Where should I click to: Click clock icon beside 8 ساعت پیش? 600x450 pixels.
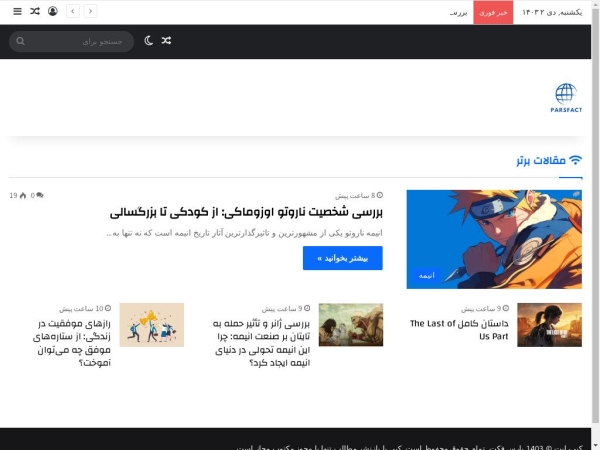pyautogui.click(x=380, y=195)
